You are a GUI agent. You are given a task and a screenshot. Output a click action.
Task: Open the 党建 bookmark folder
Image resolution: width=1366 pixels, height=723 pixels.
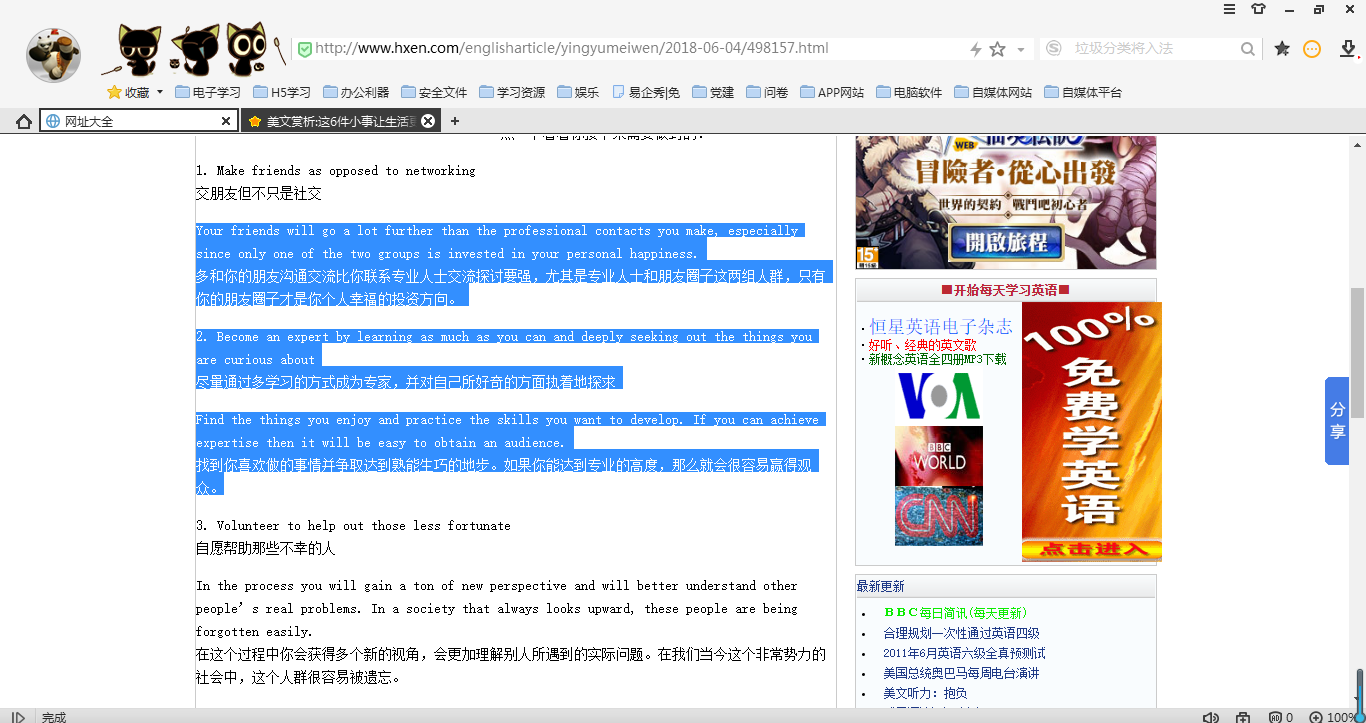tap(712, 92)
